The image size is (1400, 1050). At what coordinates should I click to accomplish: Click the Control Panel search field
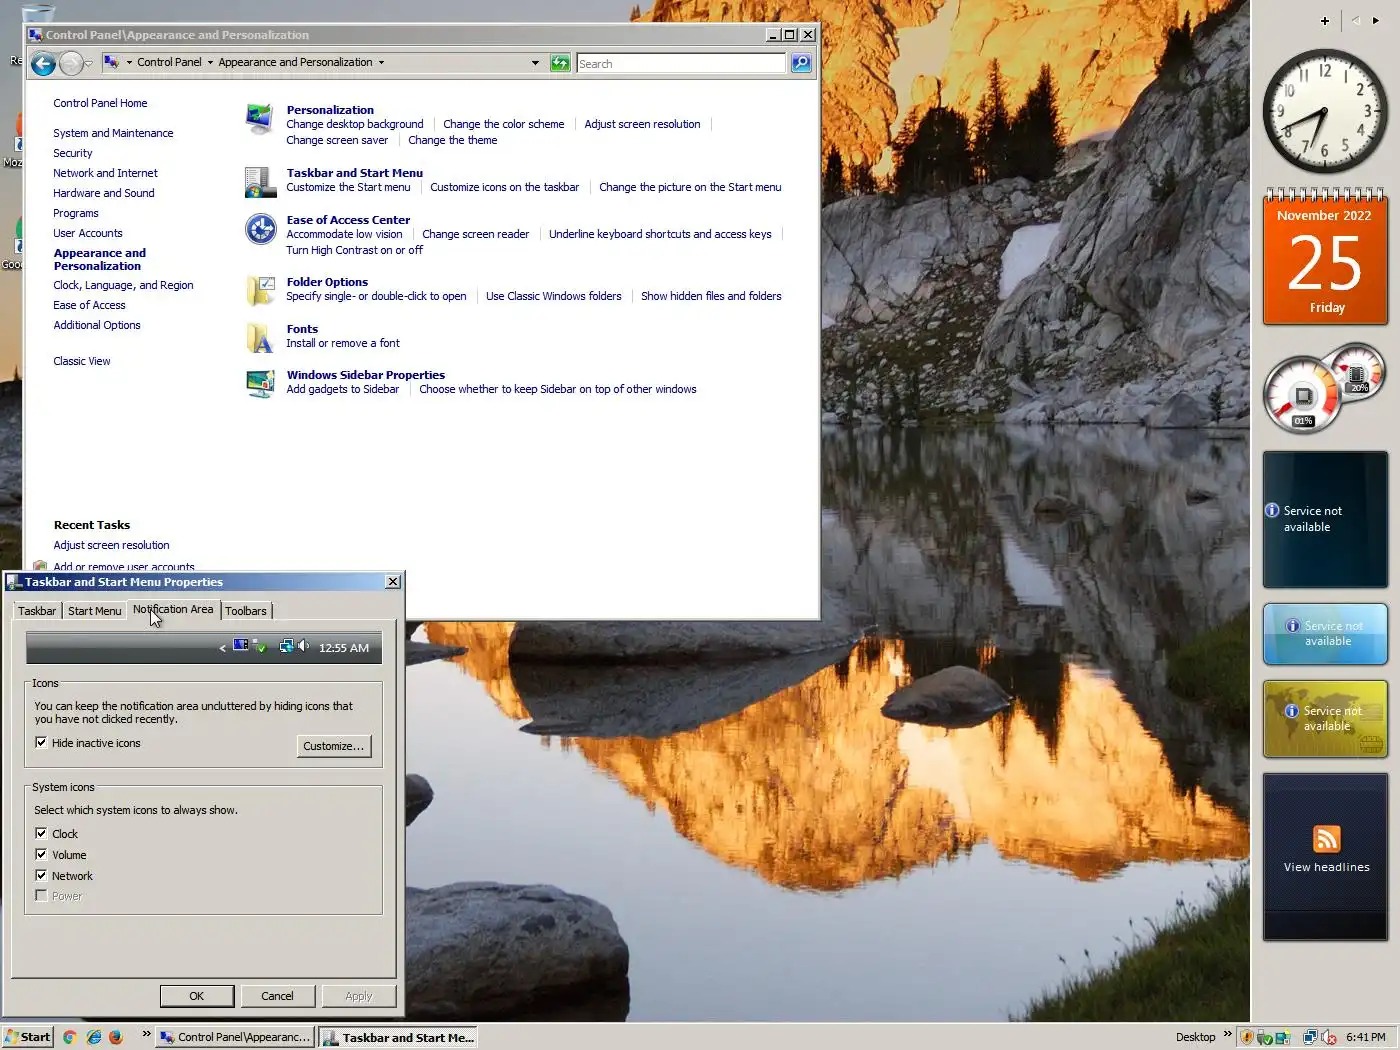[681, 63]
